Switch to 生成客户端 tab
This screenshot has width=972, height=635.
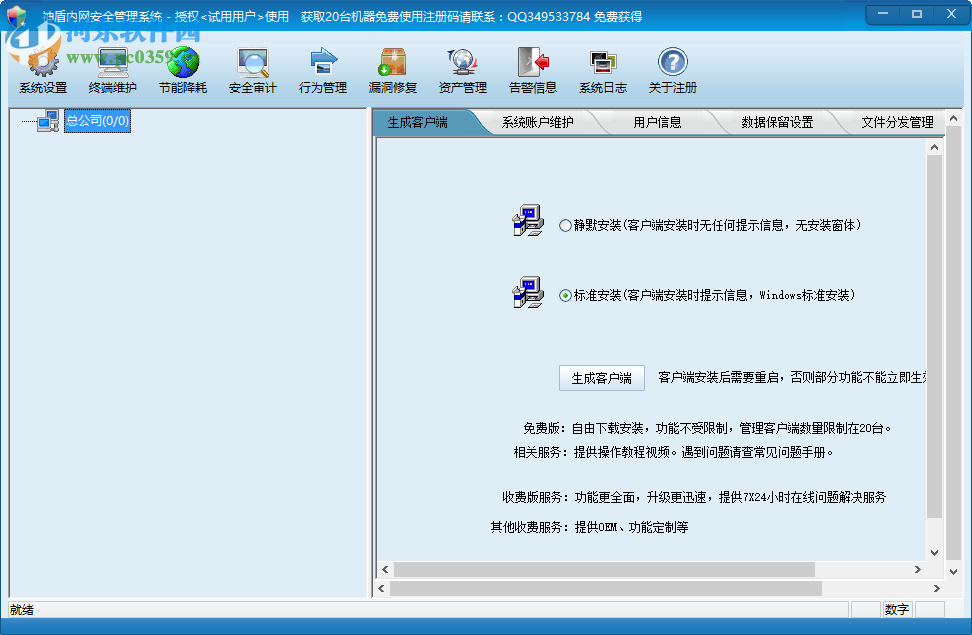(x=418, y=123)
